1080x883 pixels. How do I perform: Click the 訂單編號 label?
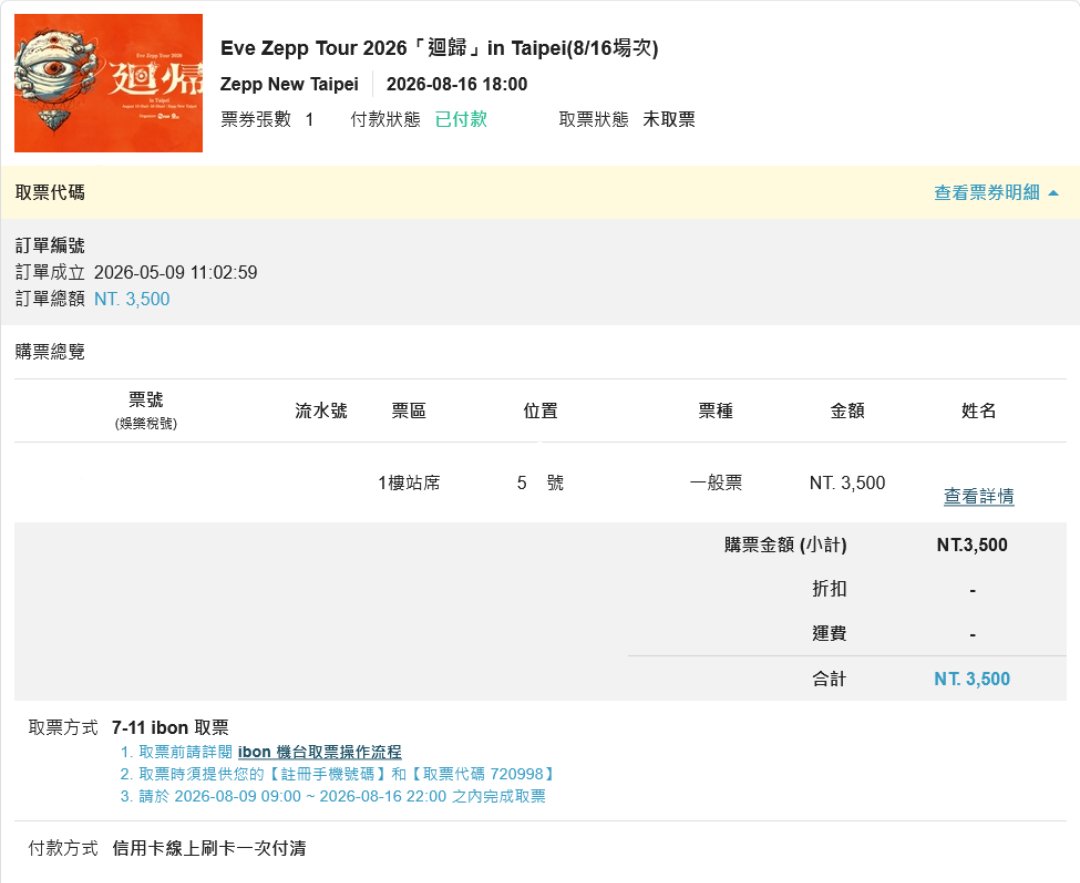tap(50, 246)
